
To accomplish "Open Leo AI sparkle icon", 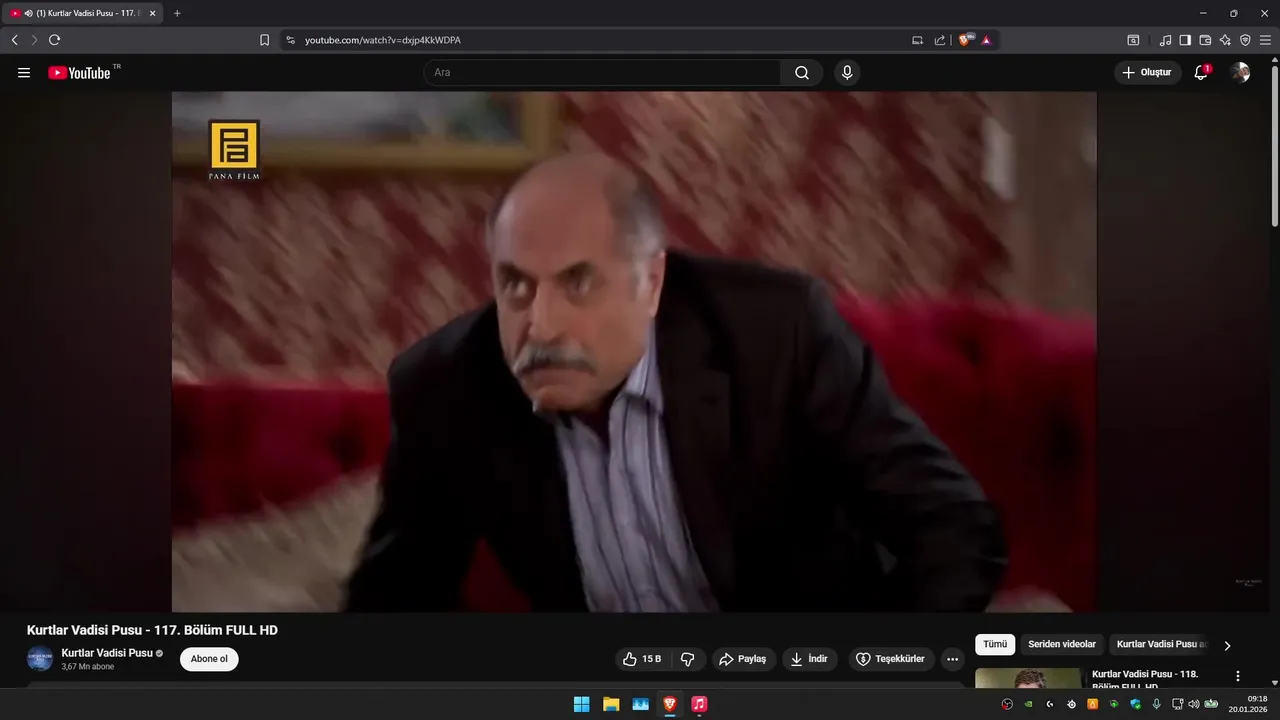I will click(x=1225, y=40).
